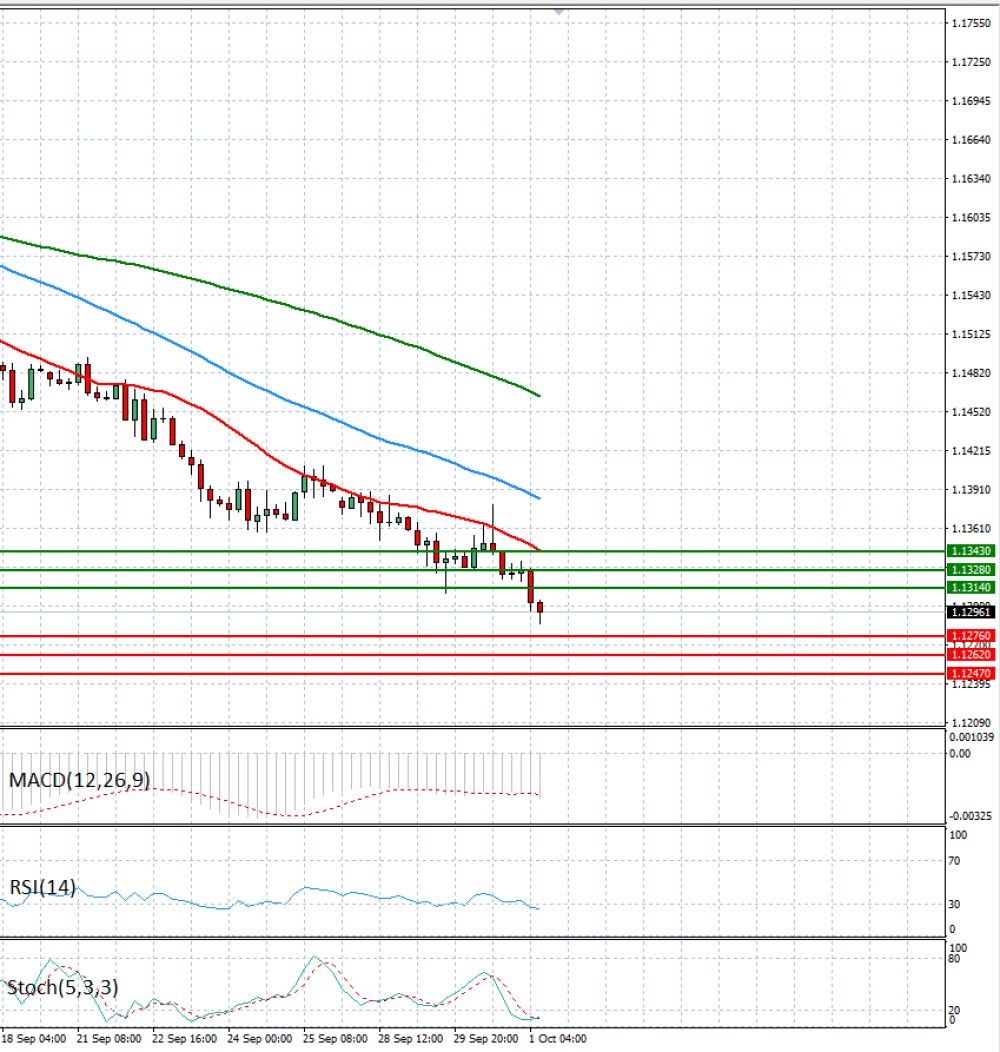The image size is (1000, 1052).
Task: Select the 1.15730 price axis label
Action: tap(971, 256)
